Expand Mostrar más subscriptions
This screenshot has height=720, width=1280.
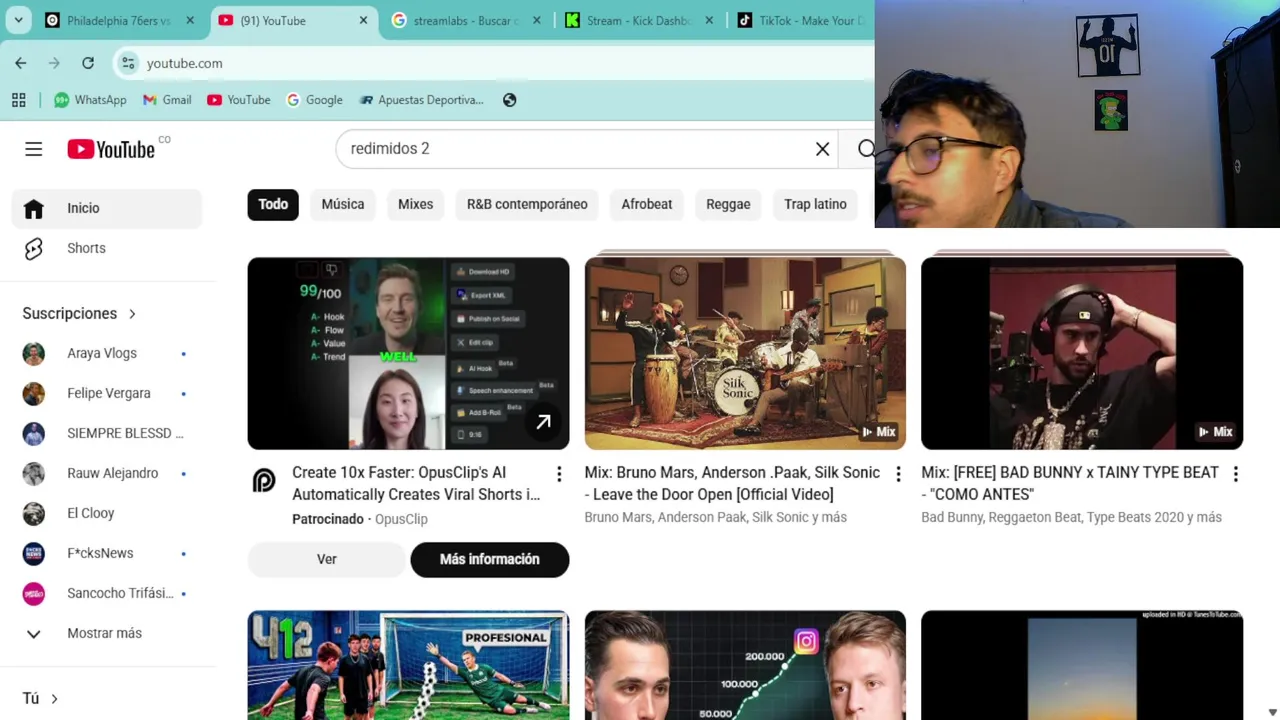[x=107, y=633]
